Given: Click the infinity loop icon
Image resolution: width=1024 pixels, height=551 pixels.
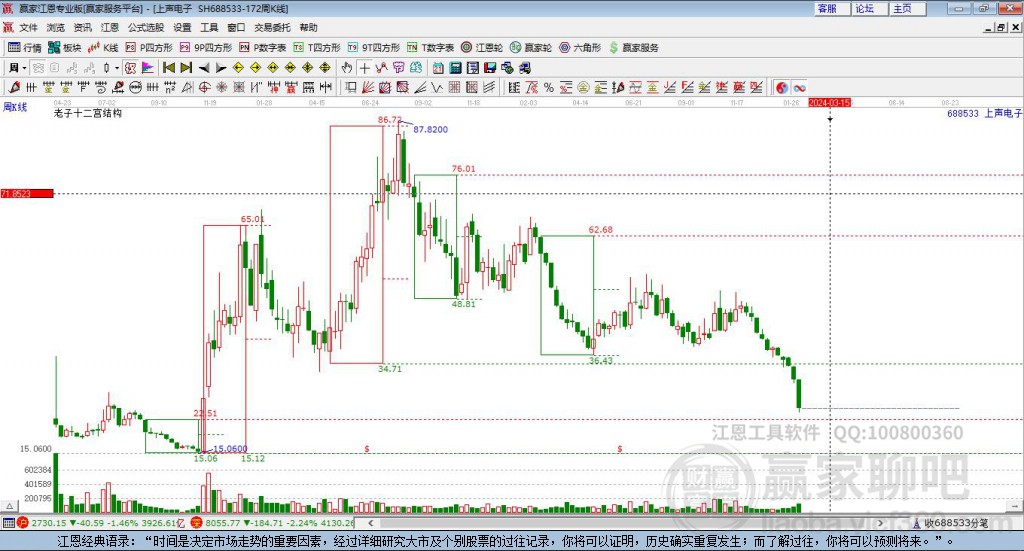Looking at the screenshot, I should pyautogui.click(x=799, y=87).
